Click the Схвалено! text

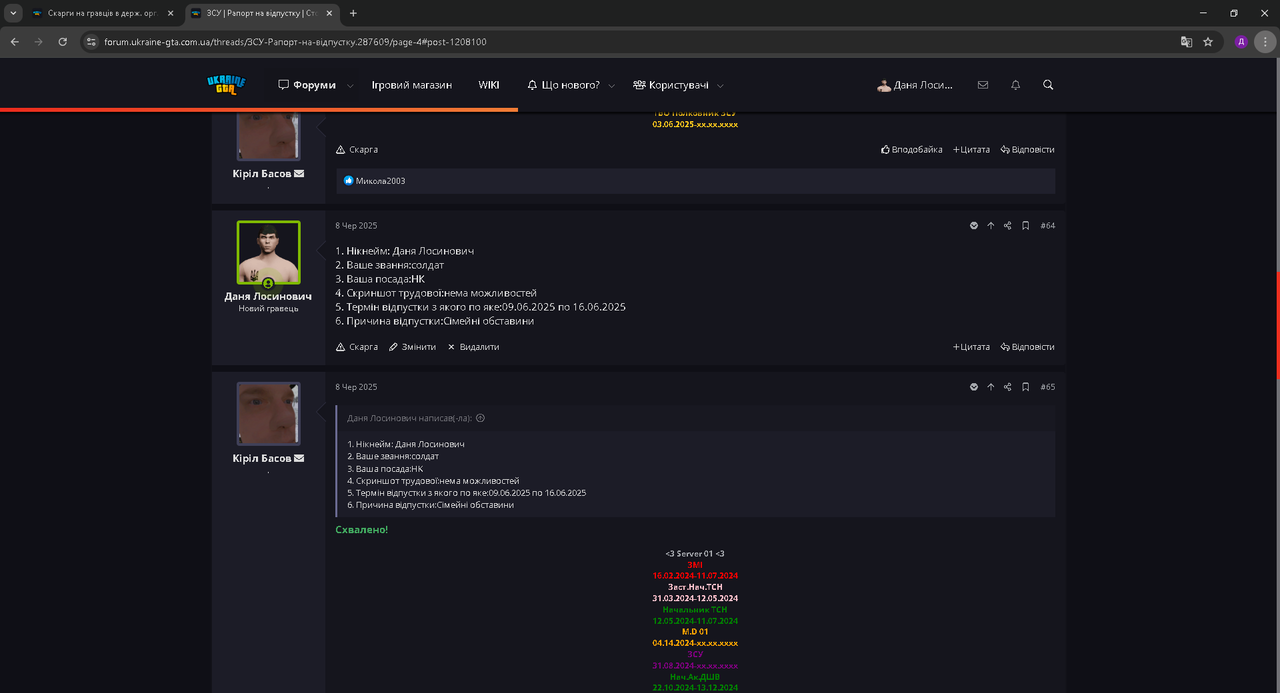coord(362,529)
